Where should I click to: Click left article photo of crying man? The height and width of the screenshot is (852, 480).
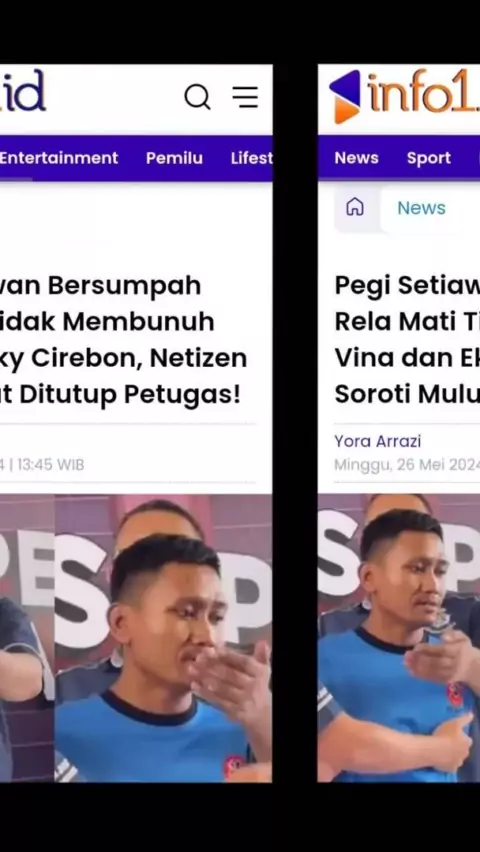coord(136,638)
